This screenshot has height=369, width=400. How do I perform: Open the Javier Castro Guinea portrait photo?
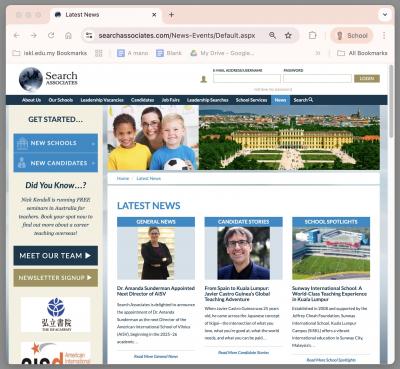click(243, 253)
